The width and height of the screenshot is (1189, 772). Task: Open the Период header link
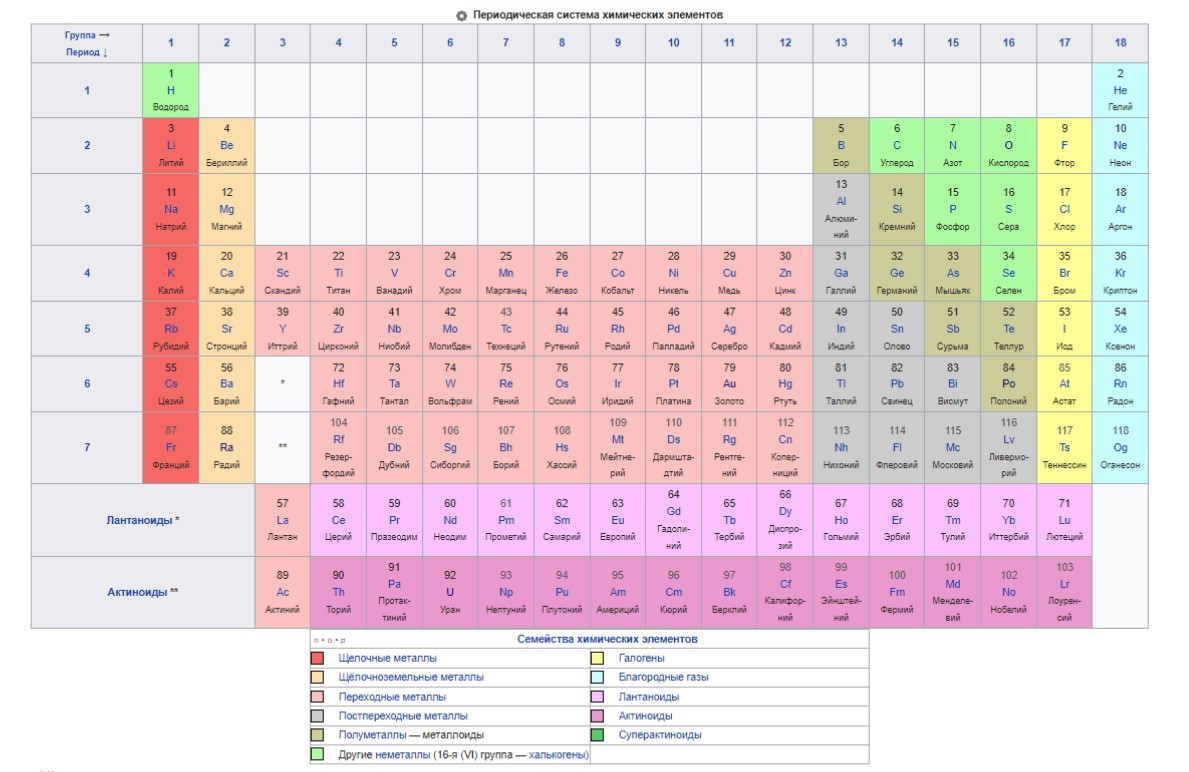point(82,52)
